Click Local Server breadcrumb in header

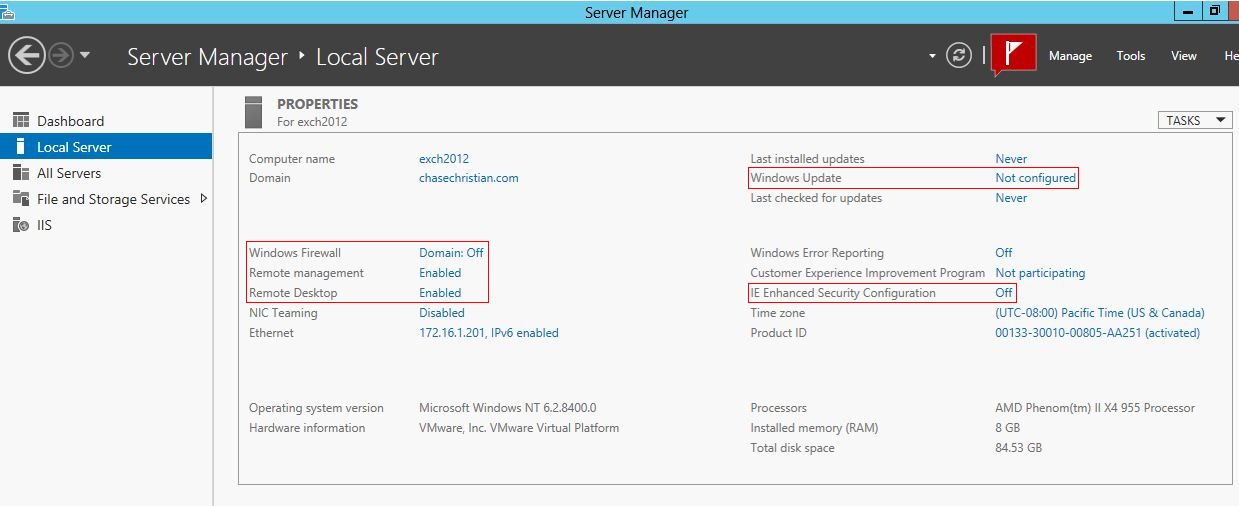377,57
